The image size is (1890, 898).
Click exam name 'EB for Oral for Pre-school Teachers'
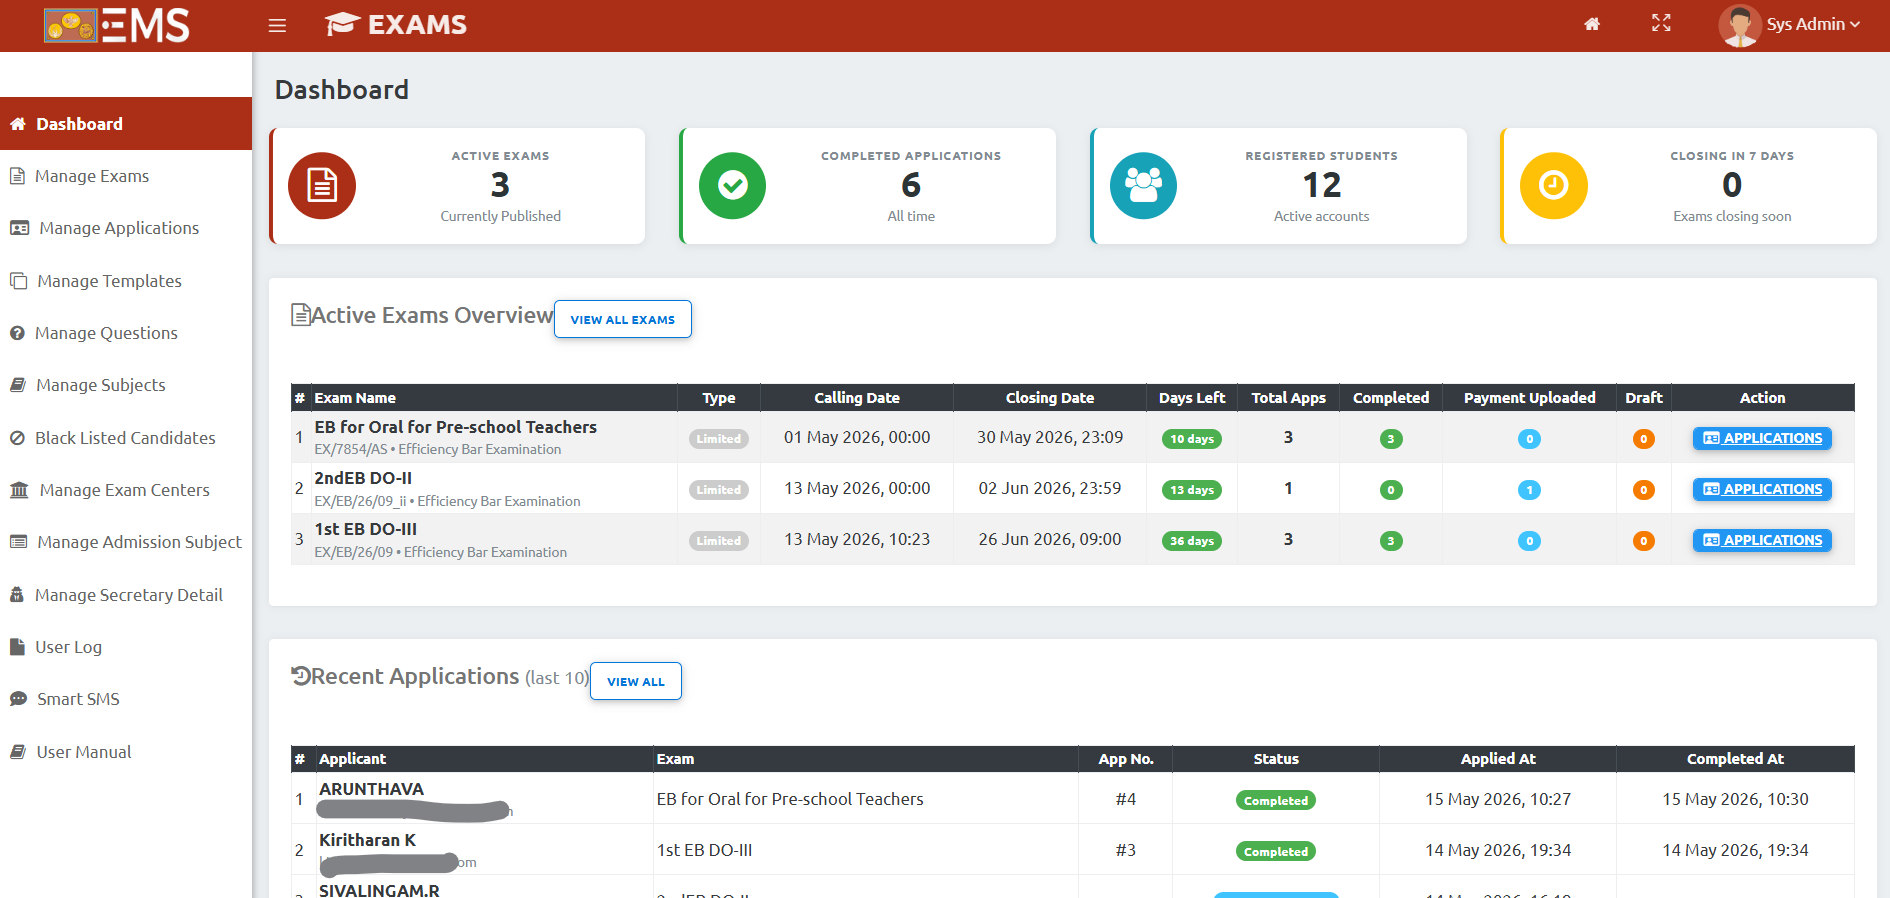pos(455,427)
